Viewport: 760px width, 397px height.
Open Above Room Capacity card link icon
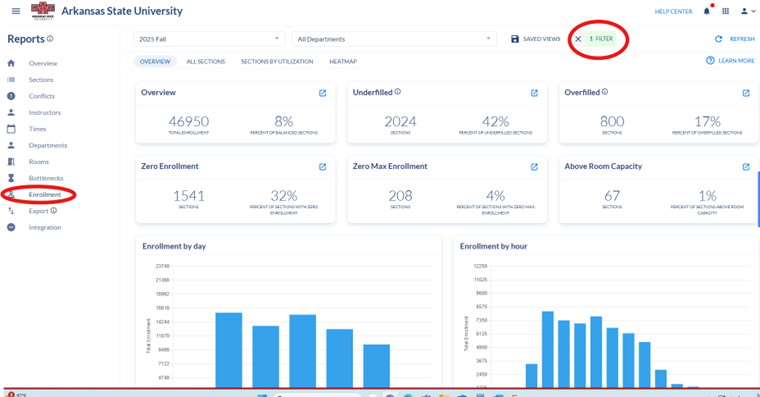coord(746,167)
